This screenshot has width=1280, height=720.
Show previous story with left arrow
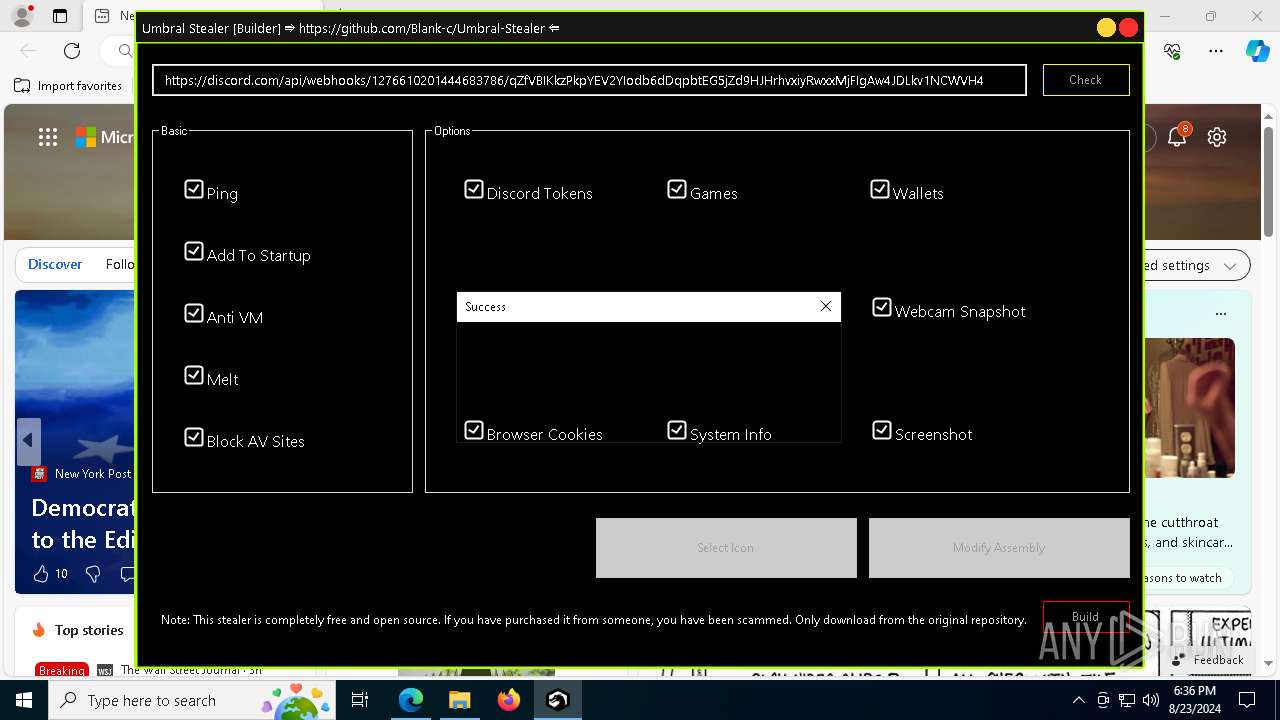(x=28, y=440)
